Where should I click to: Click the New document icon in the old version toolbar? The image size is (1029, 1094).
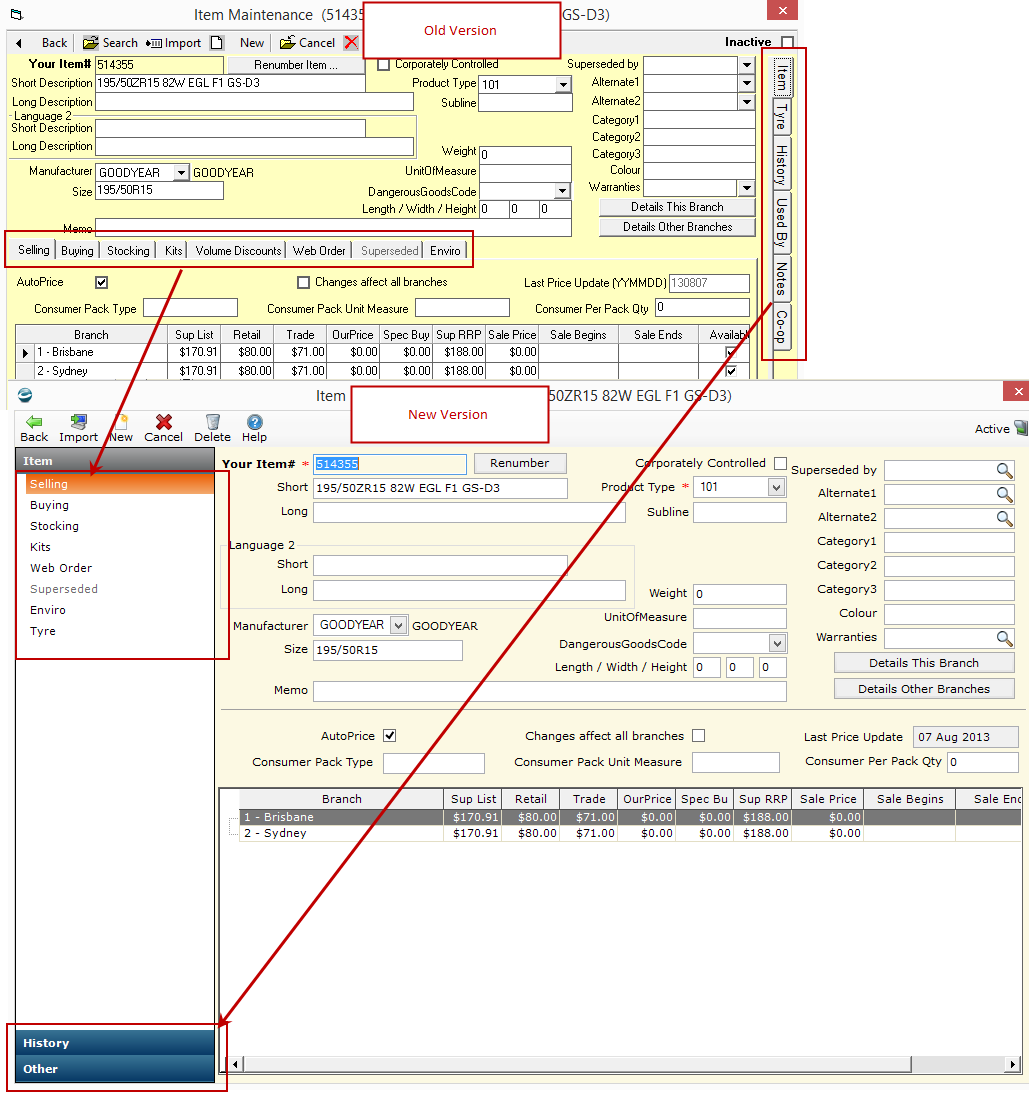tap(217, 43)
